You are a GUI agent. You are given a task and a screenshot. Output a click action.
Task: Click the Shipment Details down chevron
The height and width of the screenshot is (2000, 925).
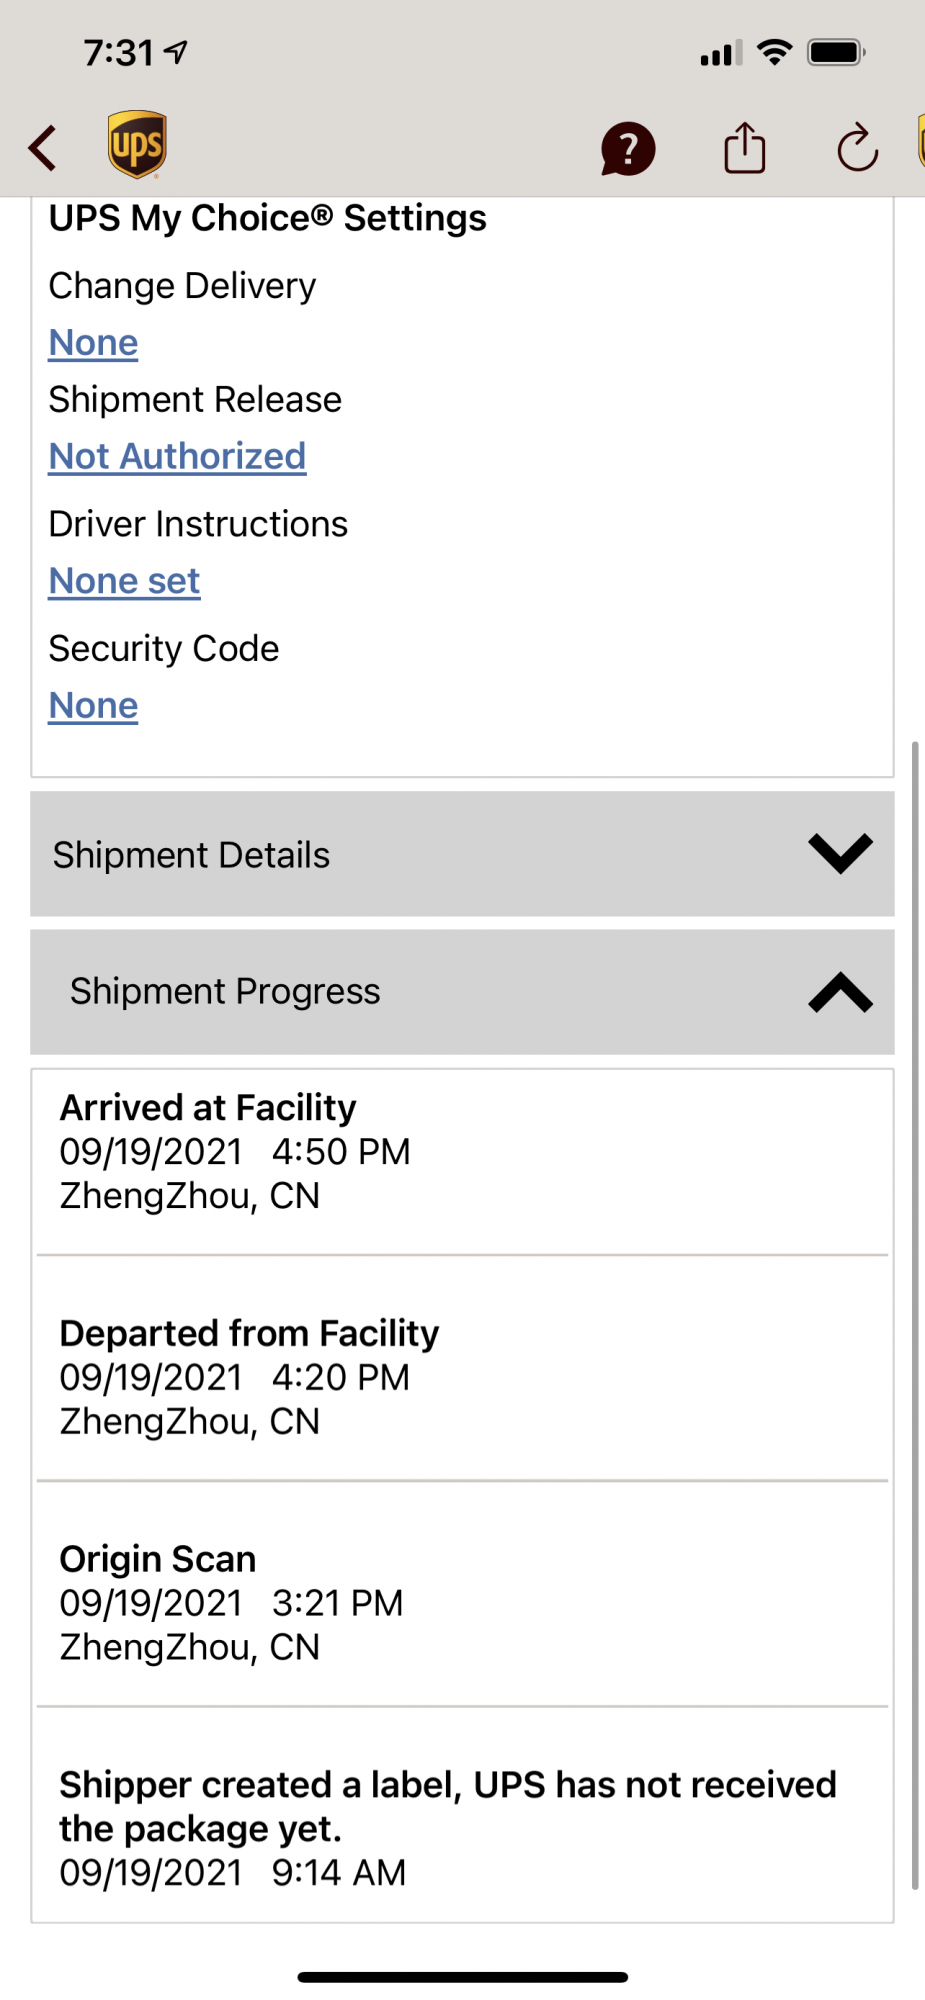coord(841,854)
